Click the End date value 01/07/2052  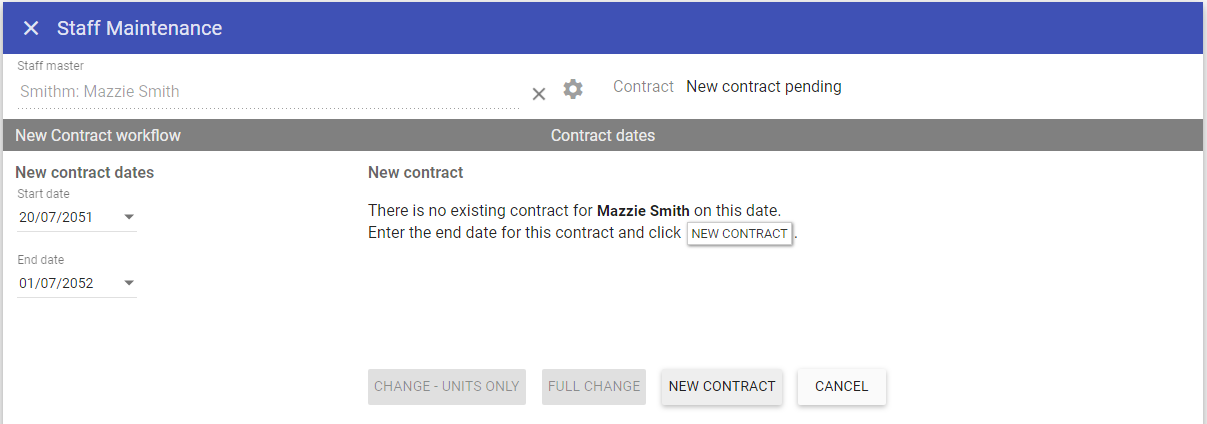(56, 283)
